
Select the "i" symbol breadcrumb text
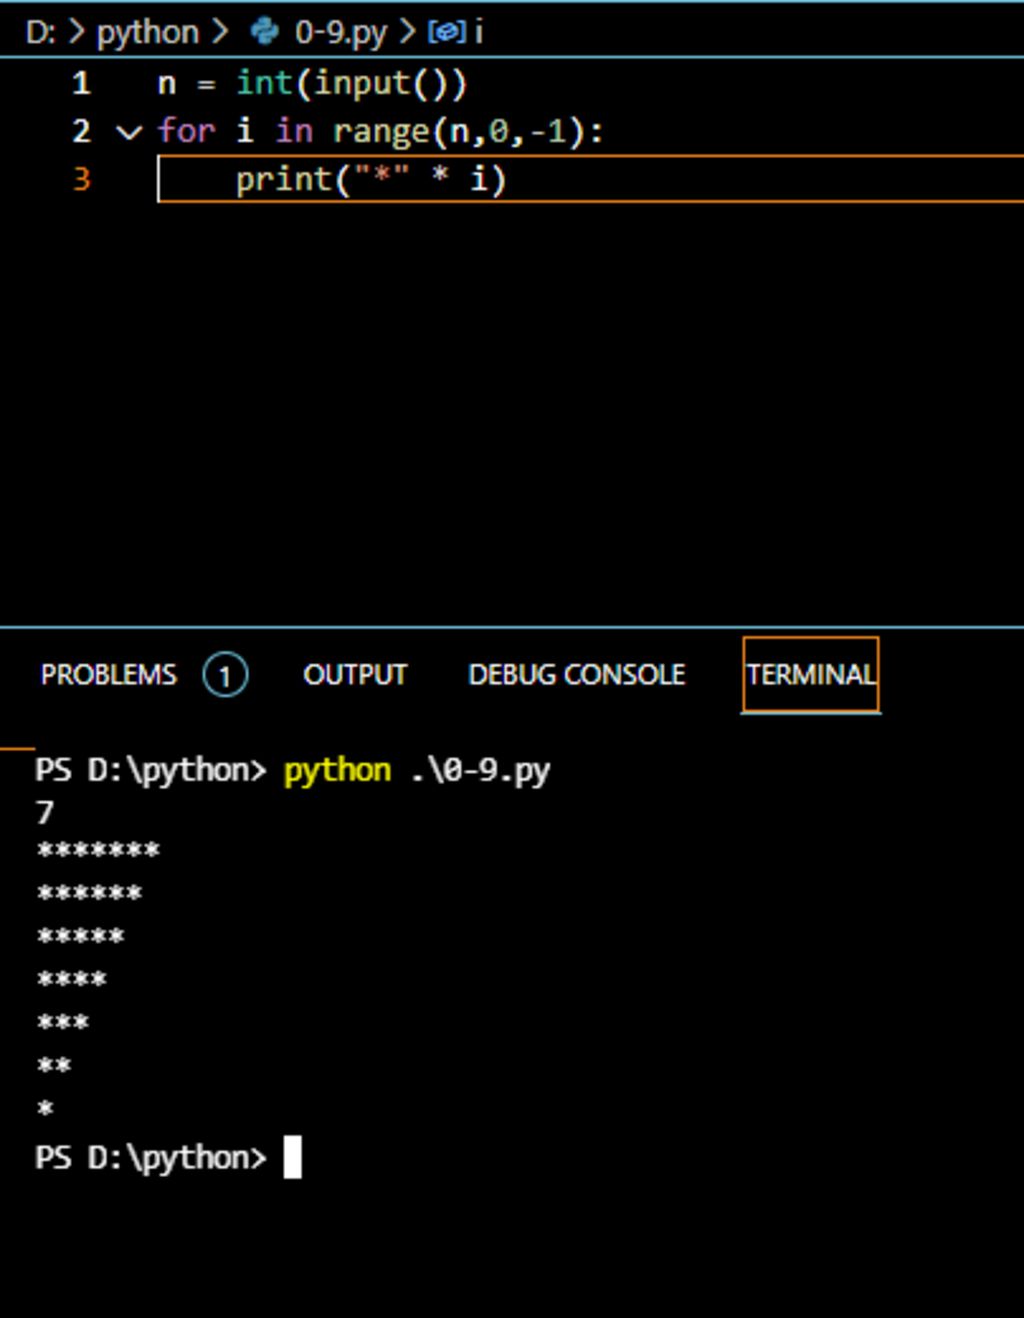479,32
